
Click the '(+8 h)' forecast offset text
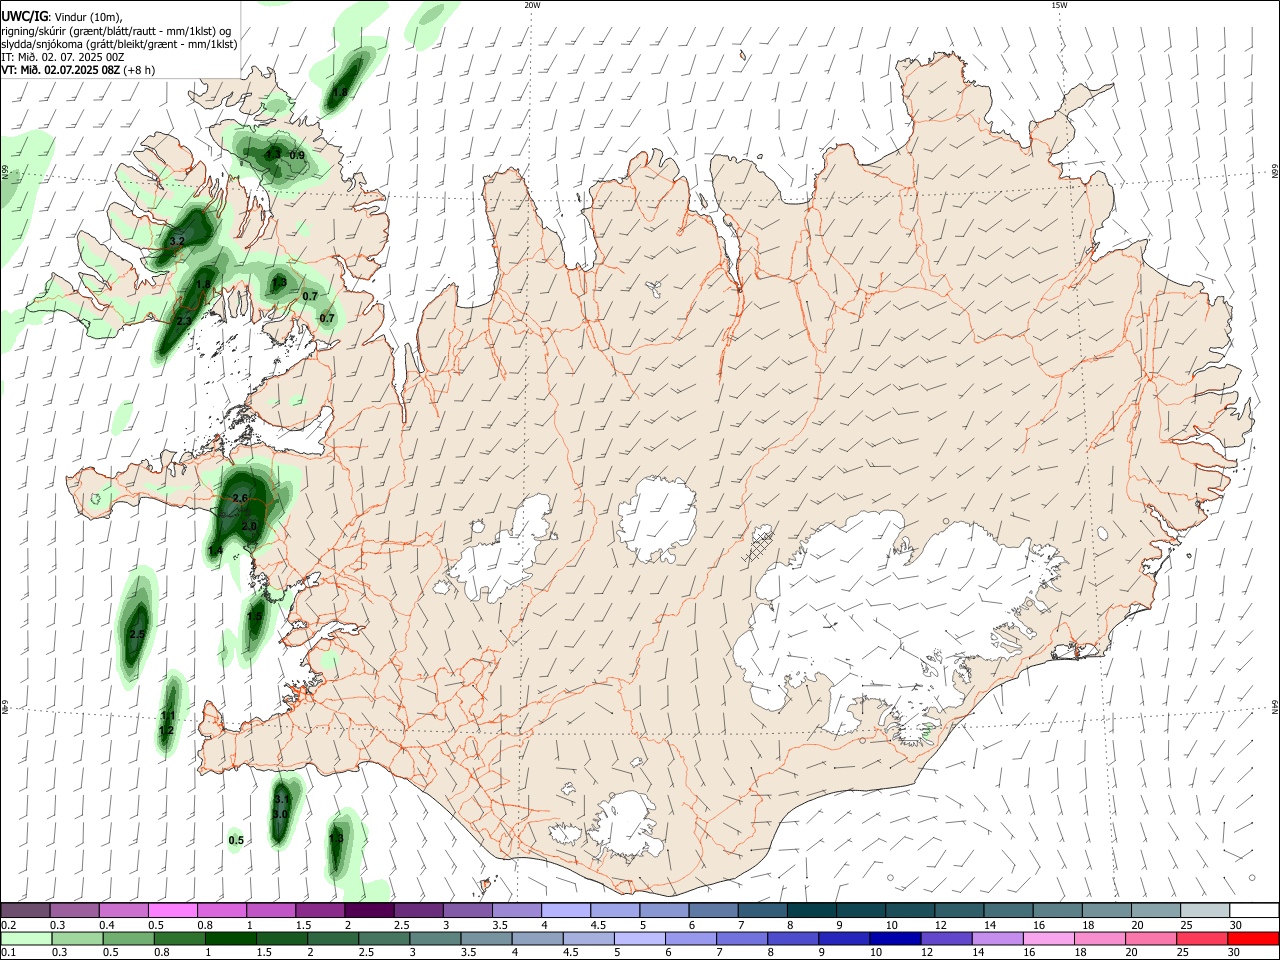[139, 71]
